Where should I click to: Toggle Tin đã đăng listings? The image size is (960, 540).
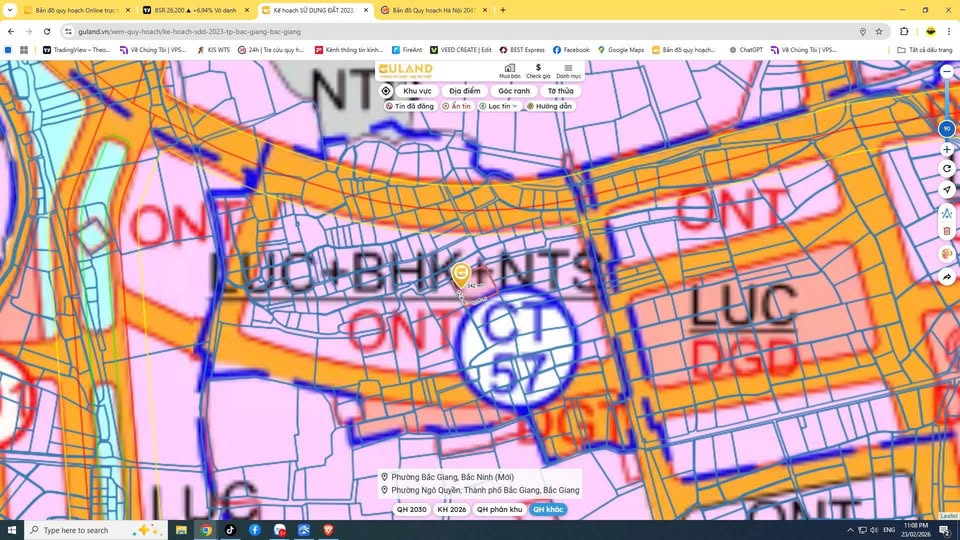[x=410, y=106]
